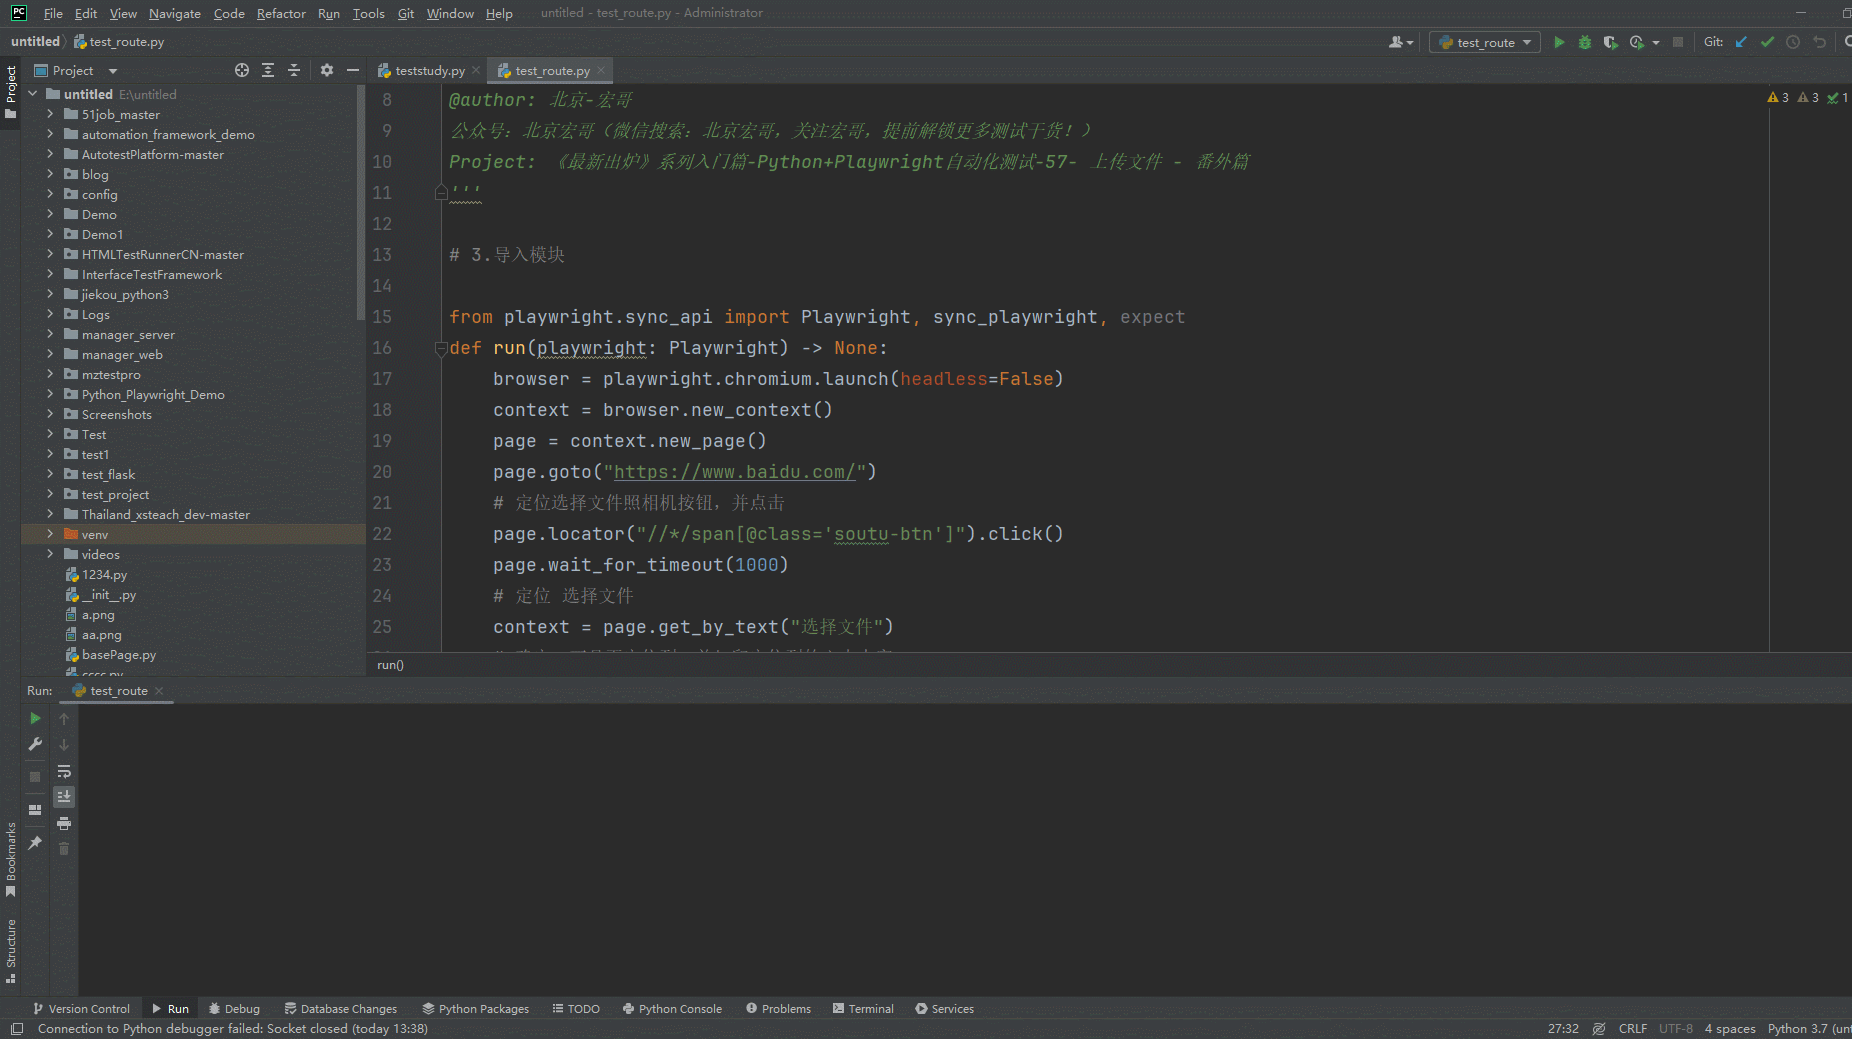Commit changes with the Git checkmark icon

coord(1767,42)
